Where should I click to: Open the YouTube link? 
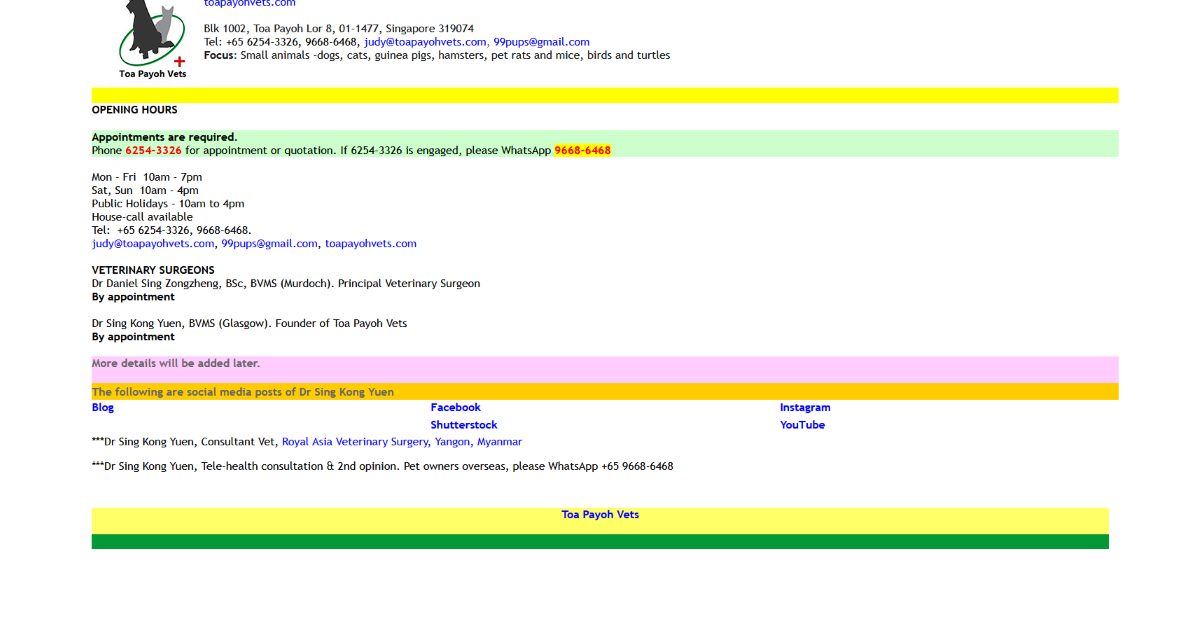[802, 425]
